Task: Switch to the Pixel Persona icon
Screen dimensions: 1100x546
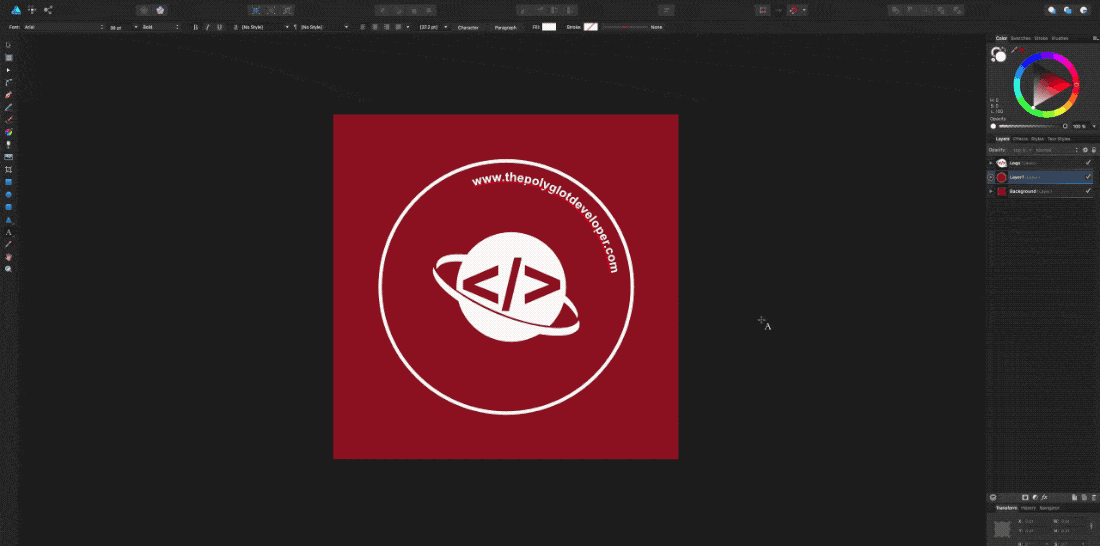Action: point(32,9)
